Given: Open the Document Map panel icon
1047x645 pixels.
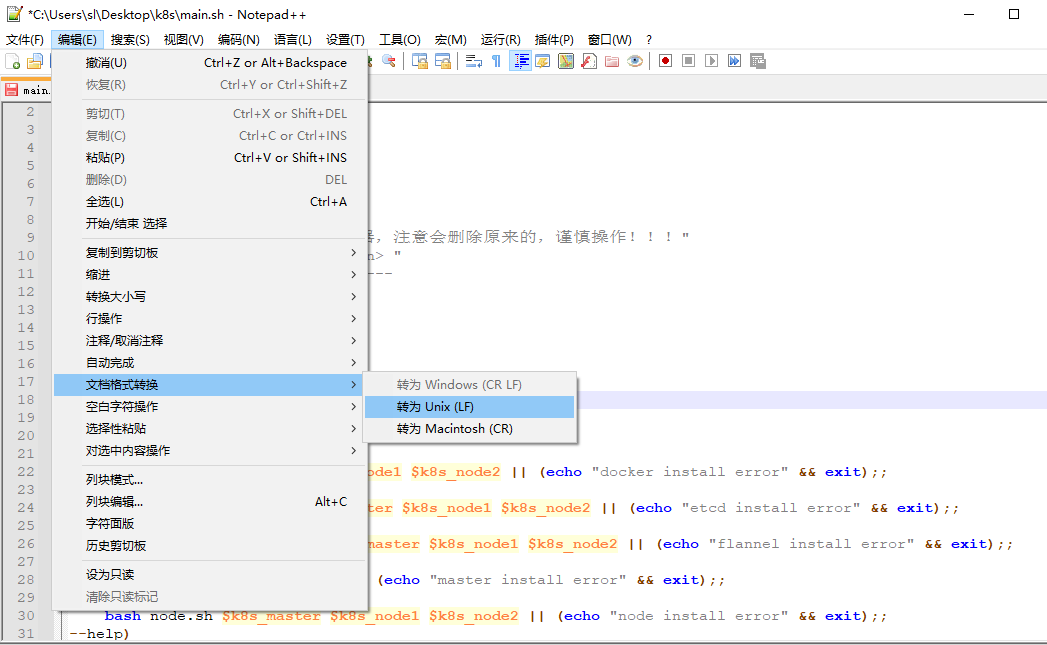Looking at the screenshot, I should (566, 61).
